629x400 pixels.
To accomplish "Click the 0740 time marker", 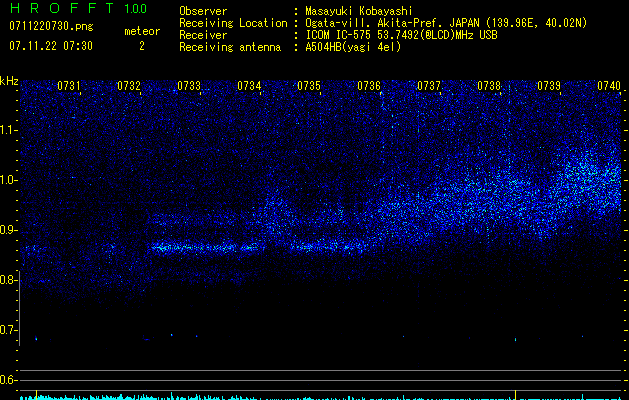I will pyautogui.click(x=609, y=85).
